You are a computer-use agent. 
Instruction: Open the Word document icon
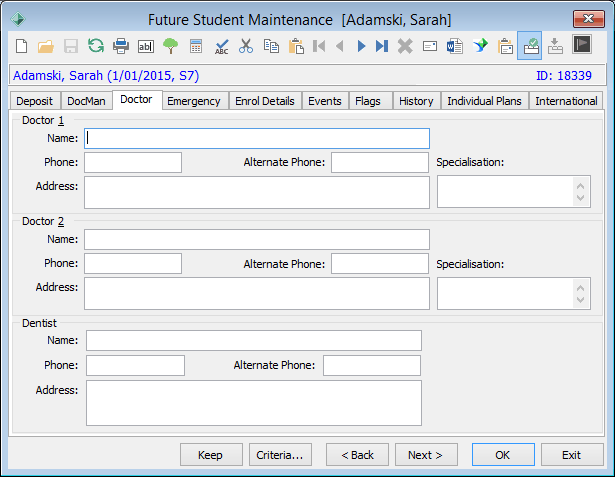[455, 46]
